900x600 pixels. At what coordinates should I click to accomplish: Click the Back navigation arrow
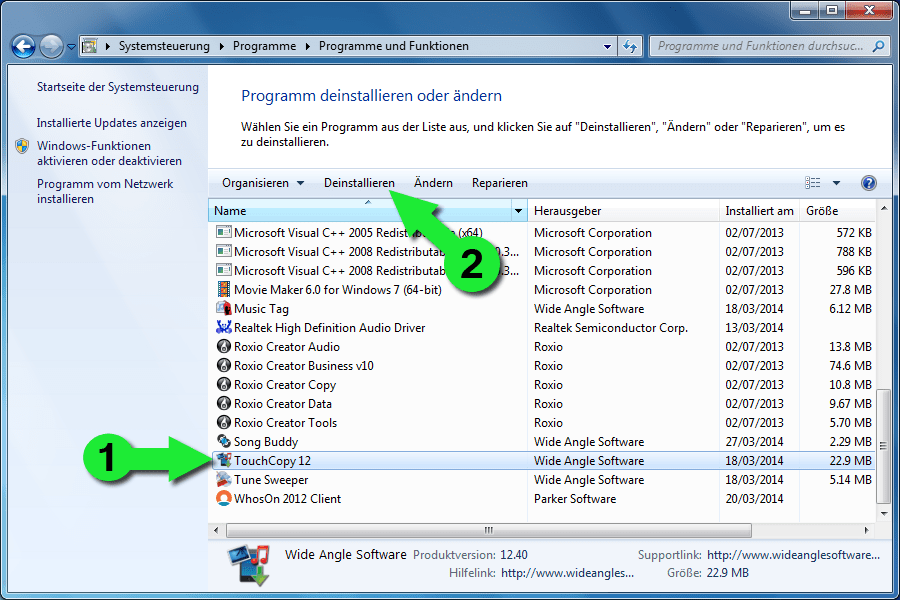pos(24,47)
